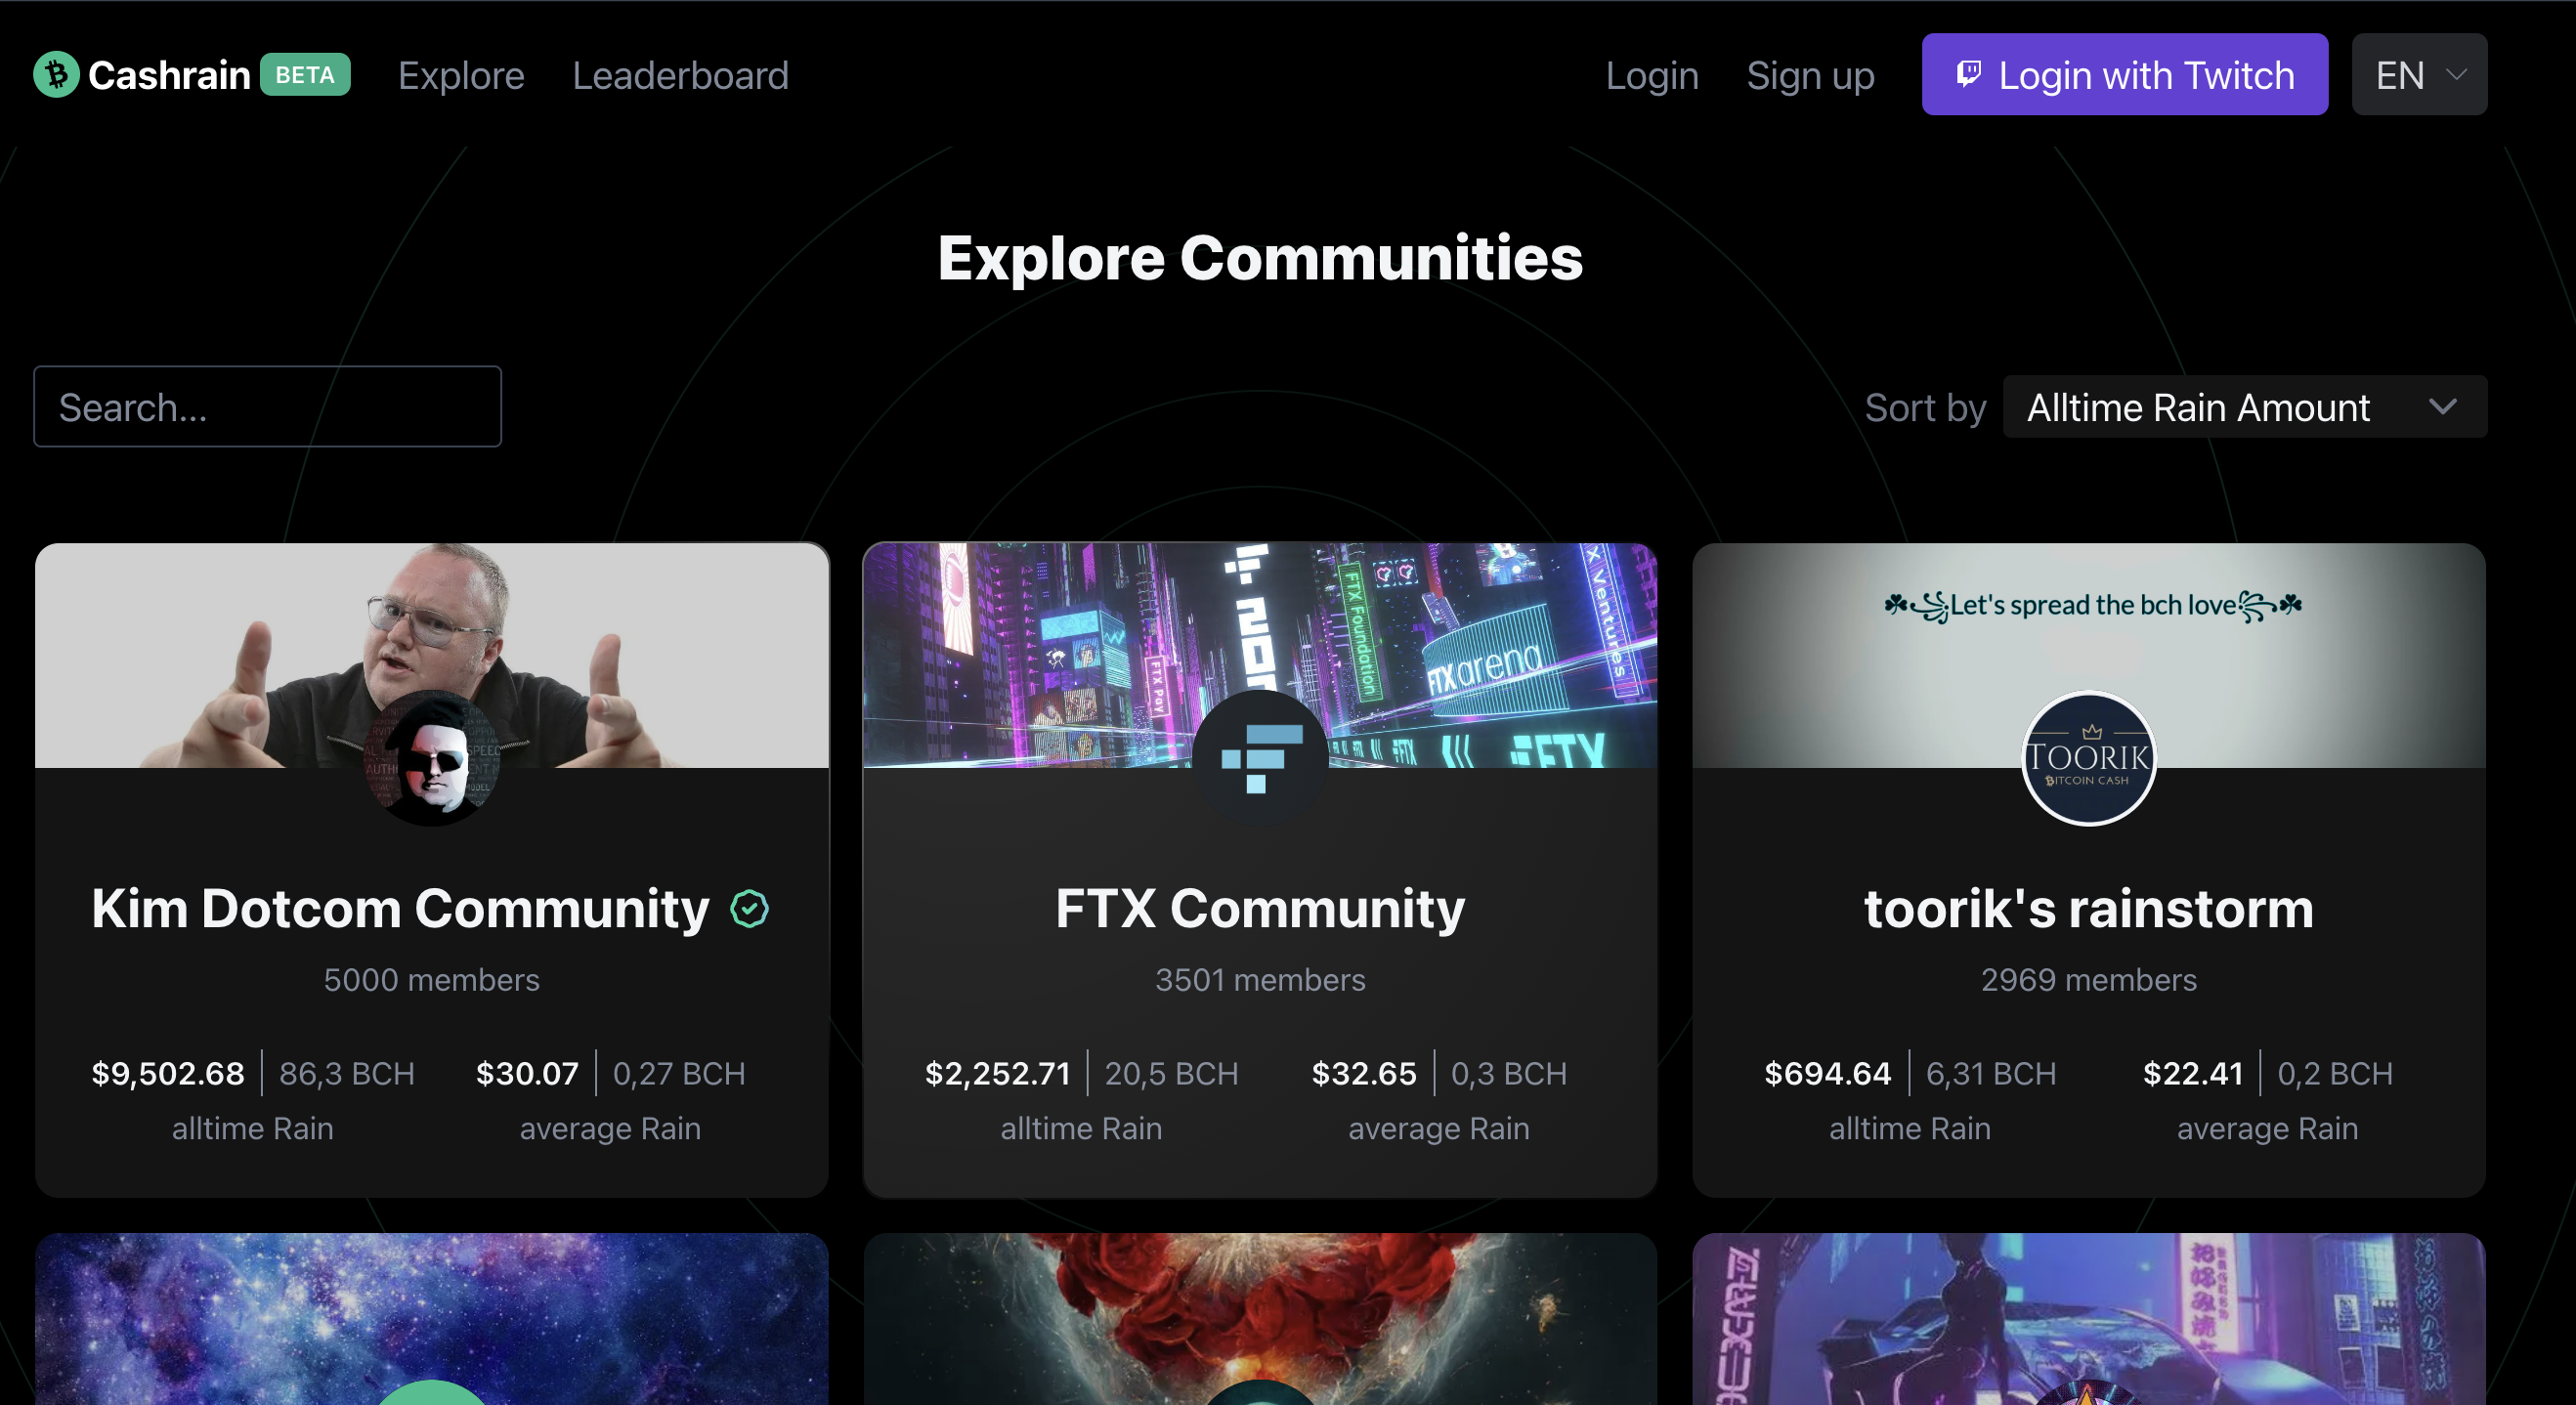Click the '20,5 BCH' amount
Screen dimensions: 2576x1405
click(1171, 1073)
